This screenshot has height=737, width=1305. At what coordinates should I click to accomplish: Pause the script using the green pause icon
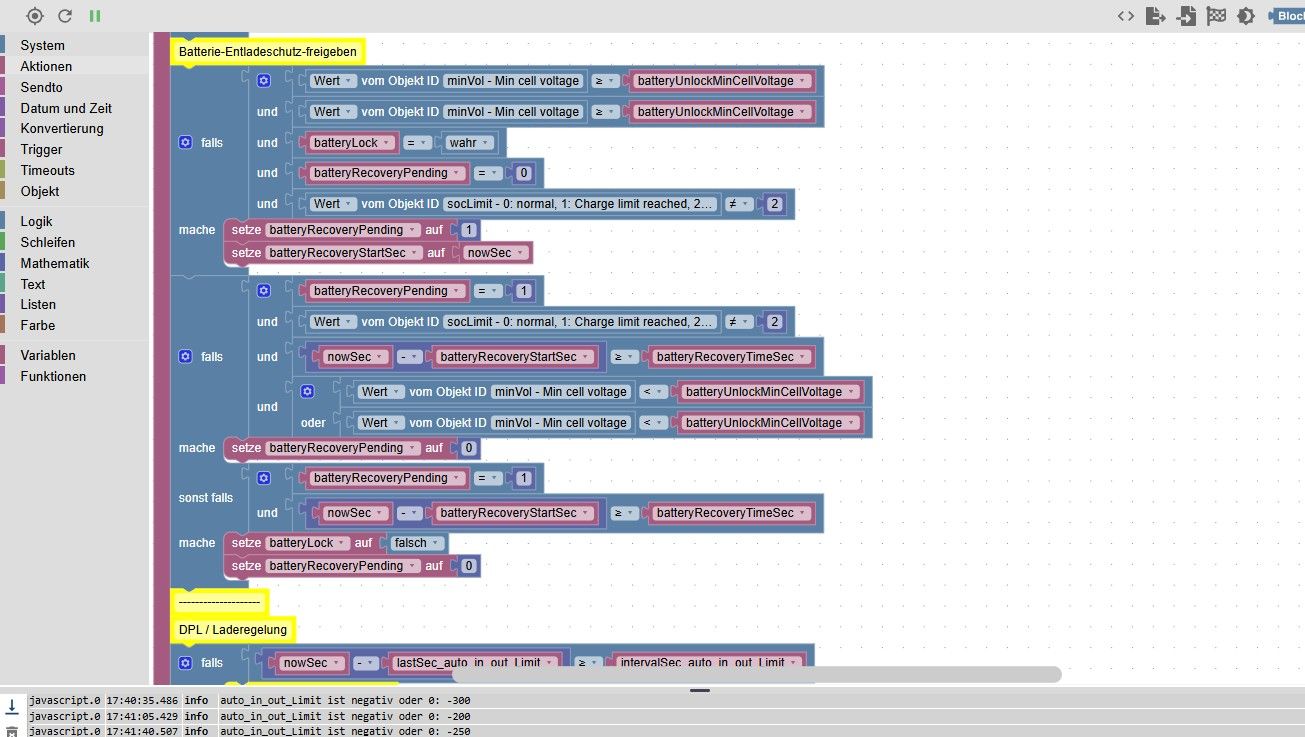[x=95, y=16]
